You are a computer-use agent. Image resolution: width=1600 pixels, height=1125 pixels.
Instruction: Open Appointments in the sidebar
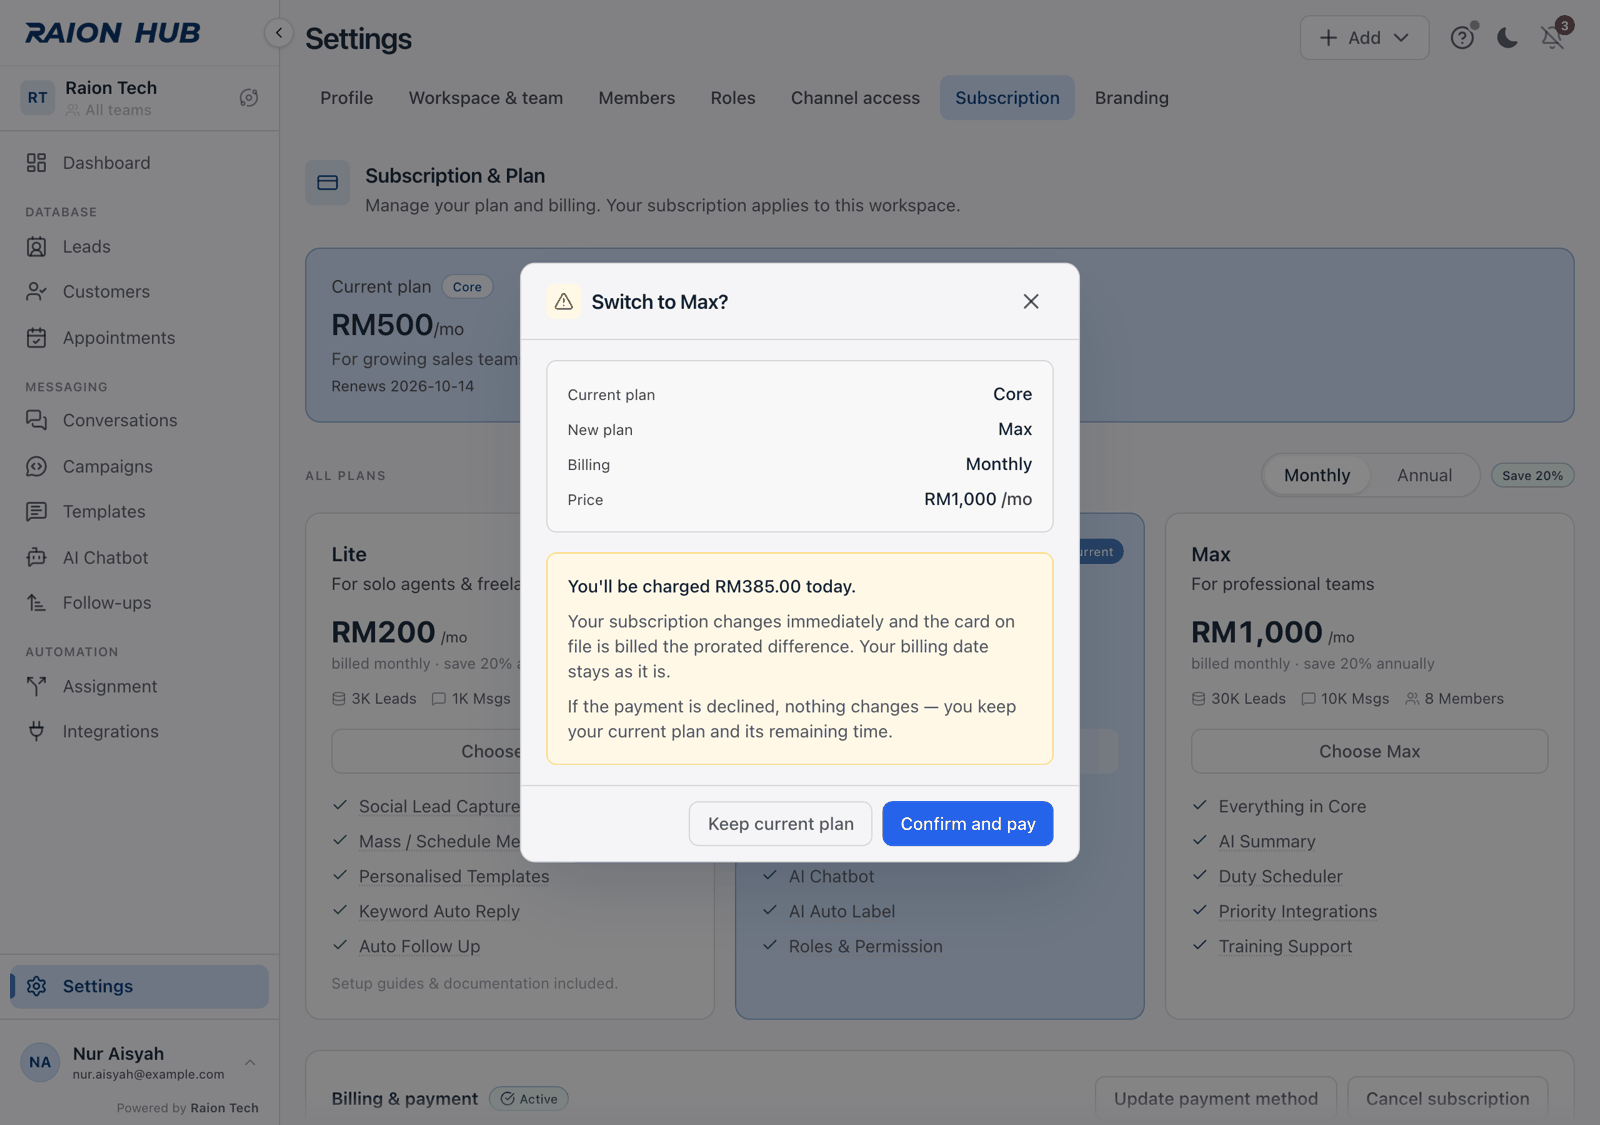point(139,338)
